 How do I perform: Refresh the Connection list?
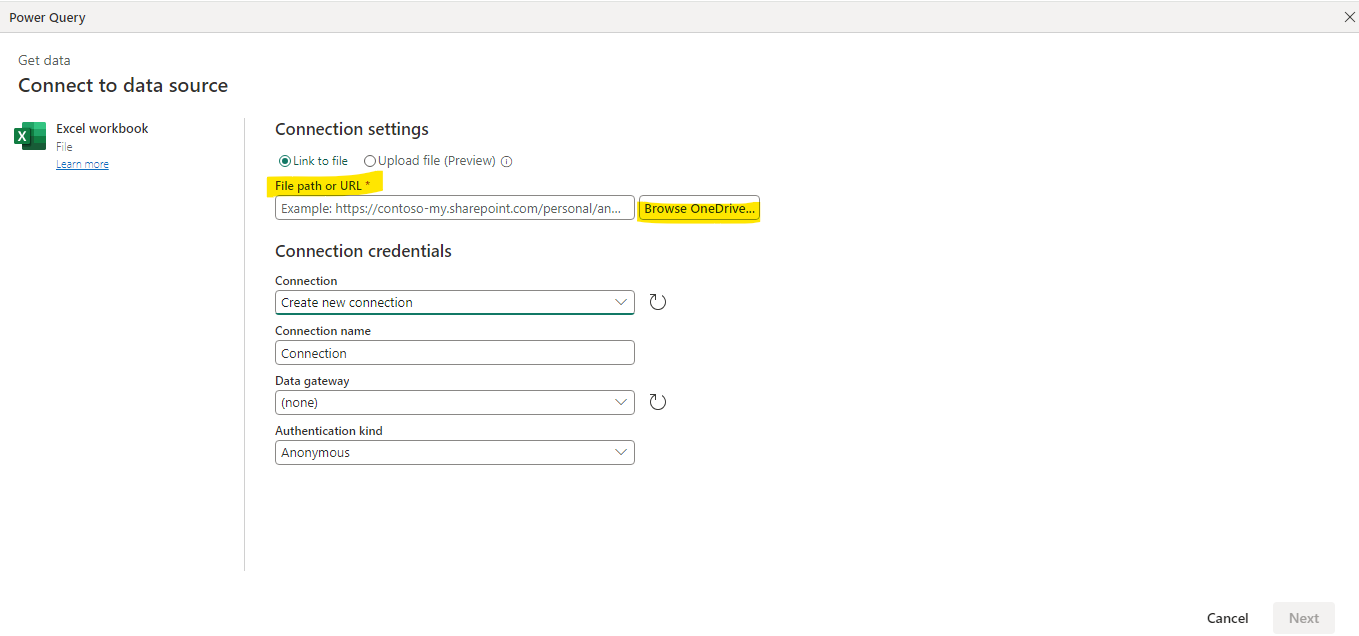657,301
